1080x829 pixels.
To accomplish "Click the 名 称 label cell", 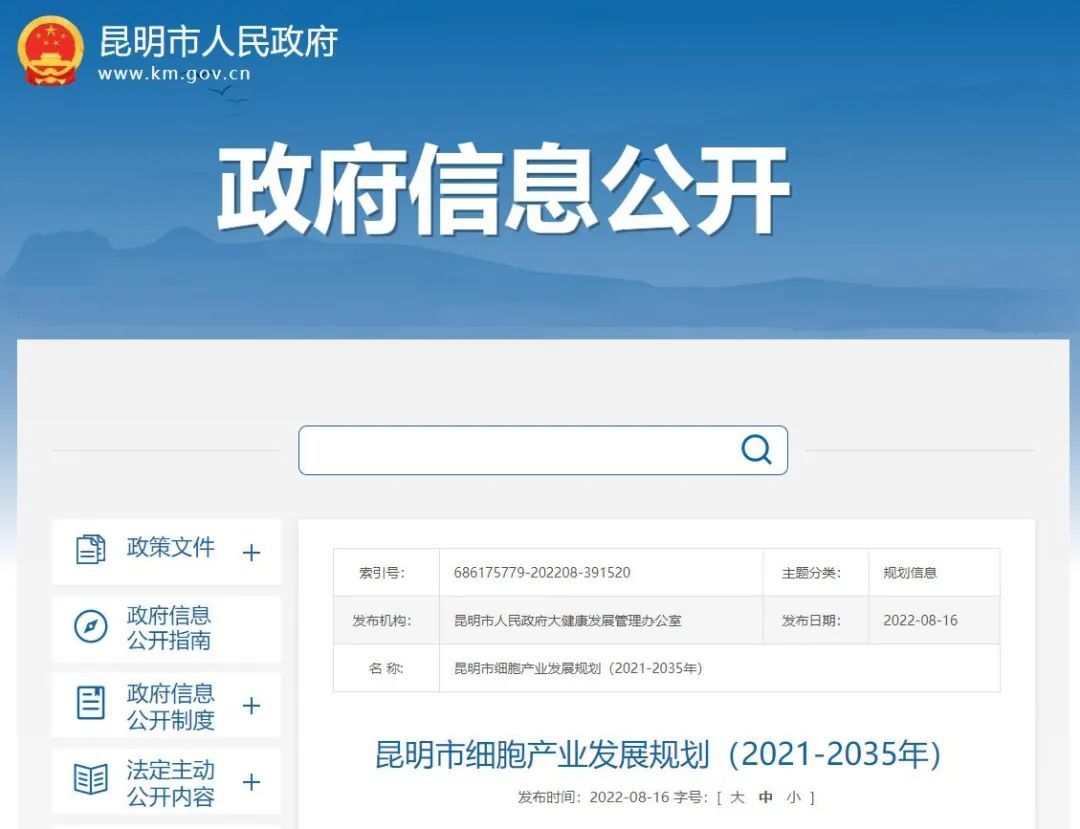I will click(386, 668).
